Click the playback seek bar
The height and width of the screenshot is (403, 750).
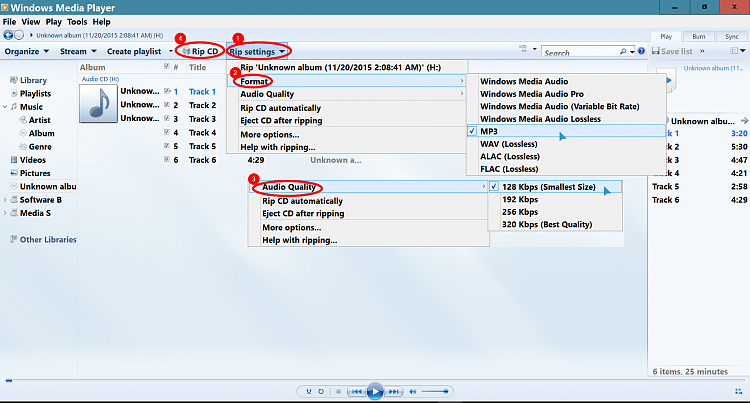tap(375, 381)
